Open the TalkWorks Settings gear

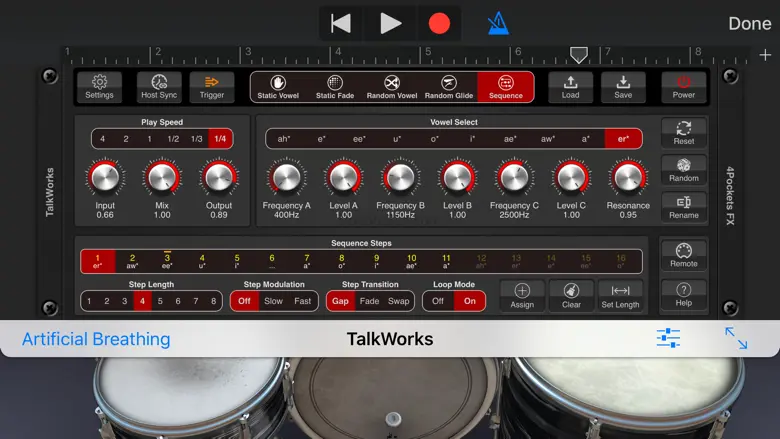pyautogui.click(x=99, y=87)
